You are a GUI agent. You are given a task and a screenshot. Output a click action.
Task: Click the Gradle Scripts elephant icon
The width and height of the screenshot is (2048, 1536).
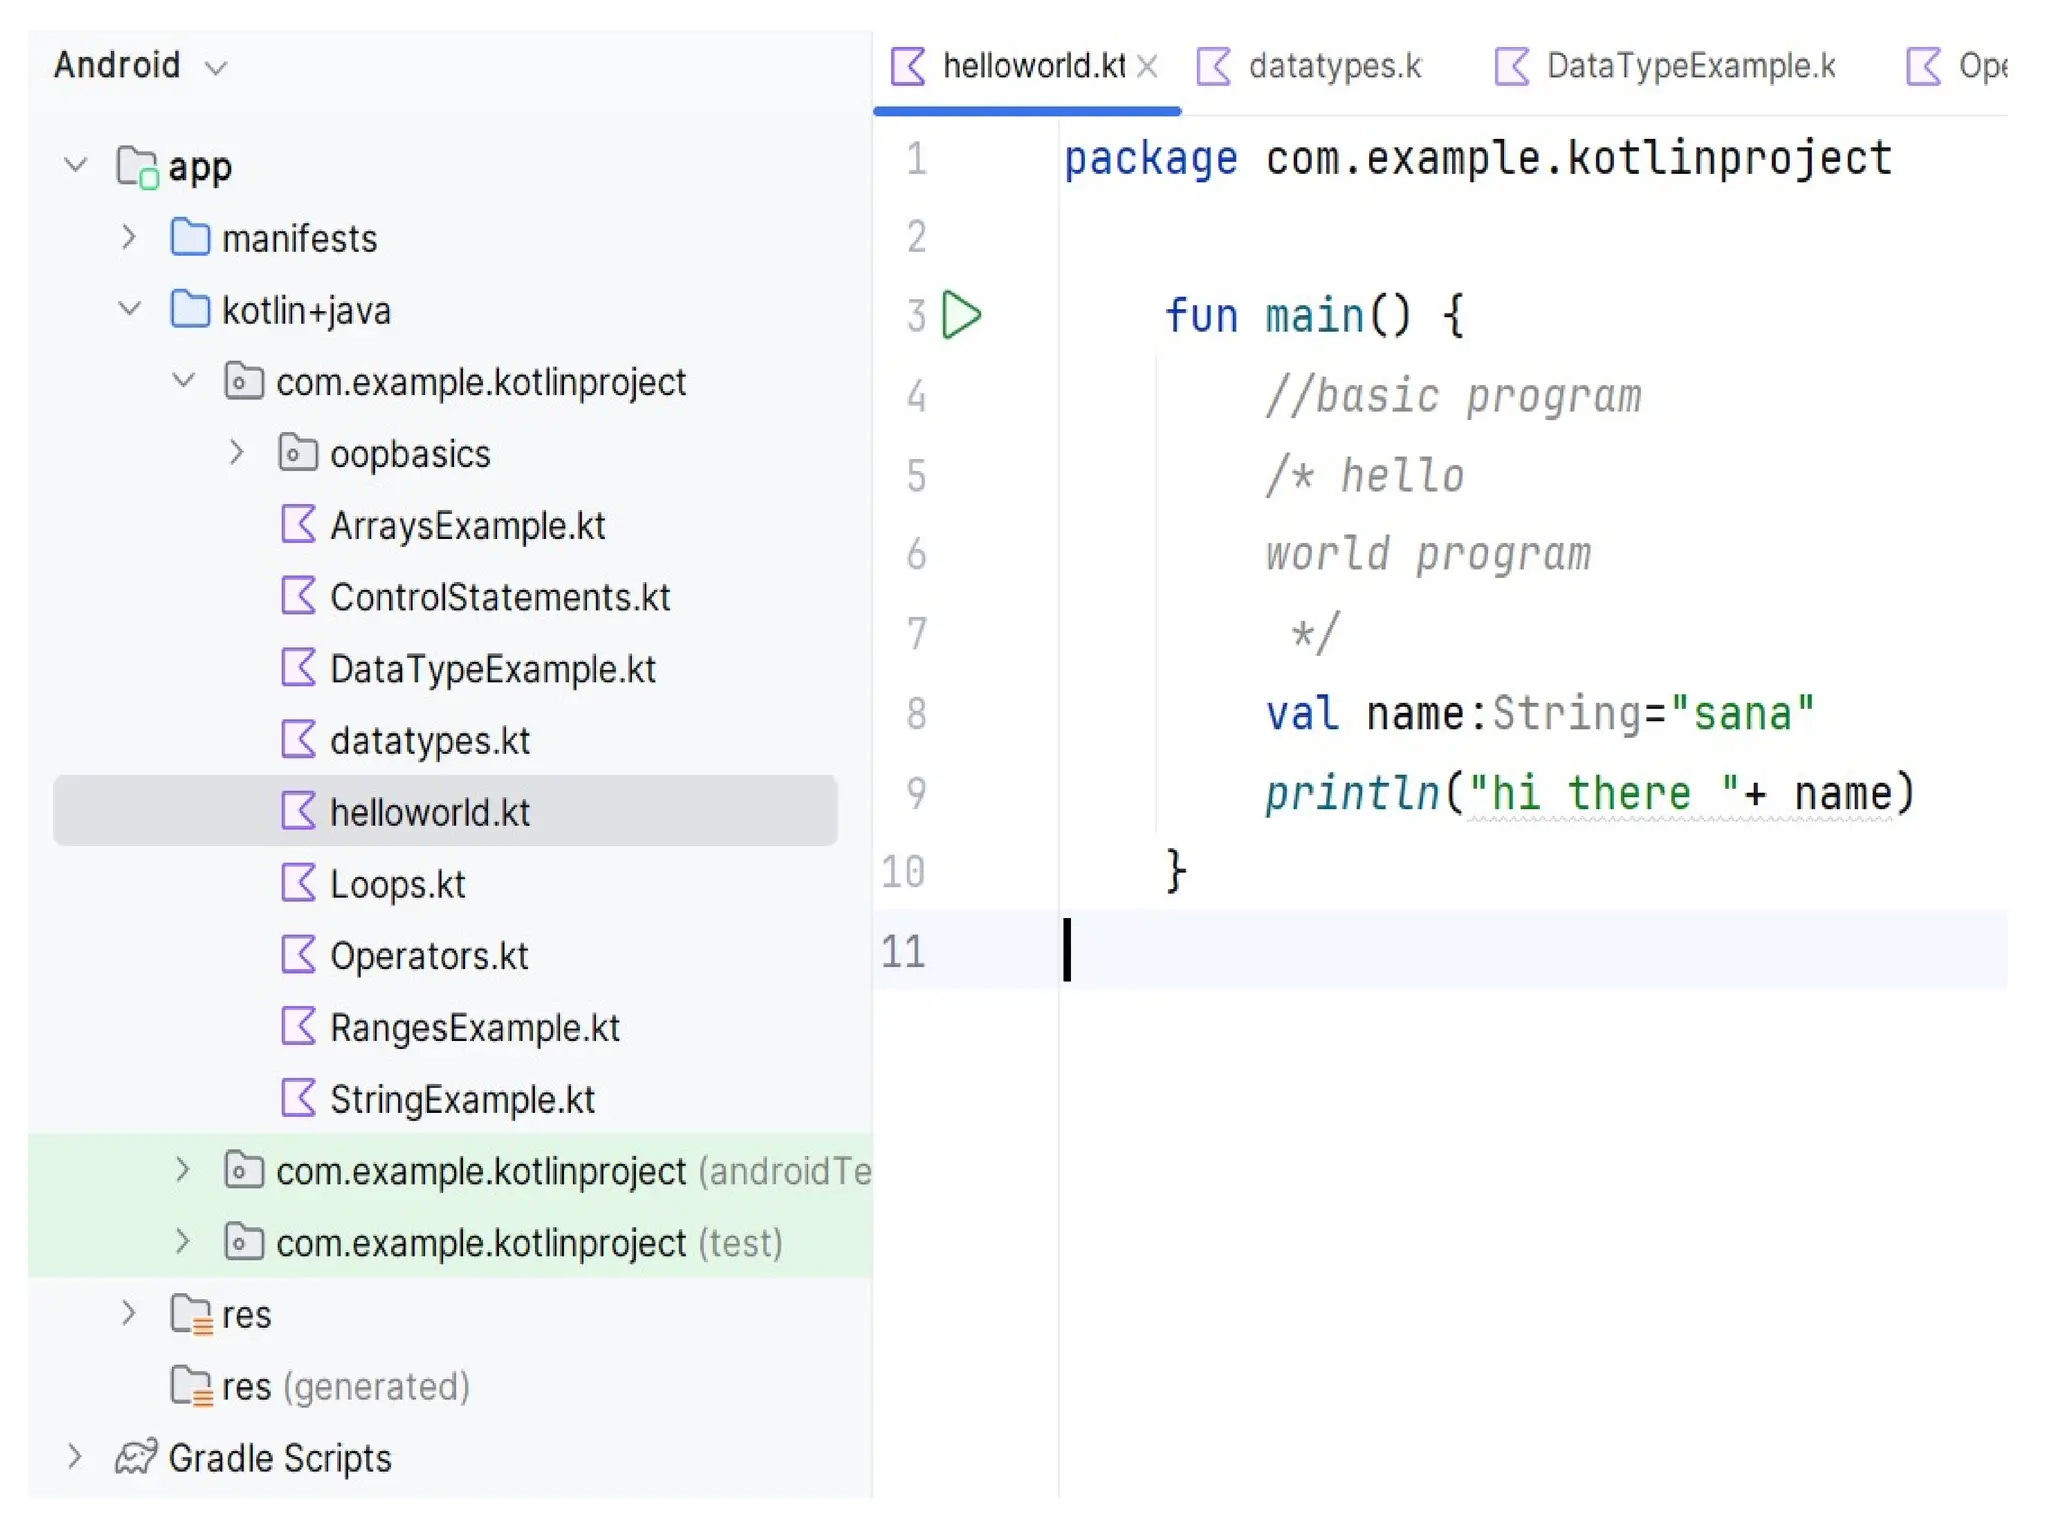pyautogui.click(x=136, y=1457)
